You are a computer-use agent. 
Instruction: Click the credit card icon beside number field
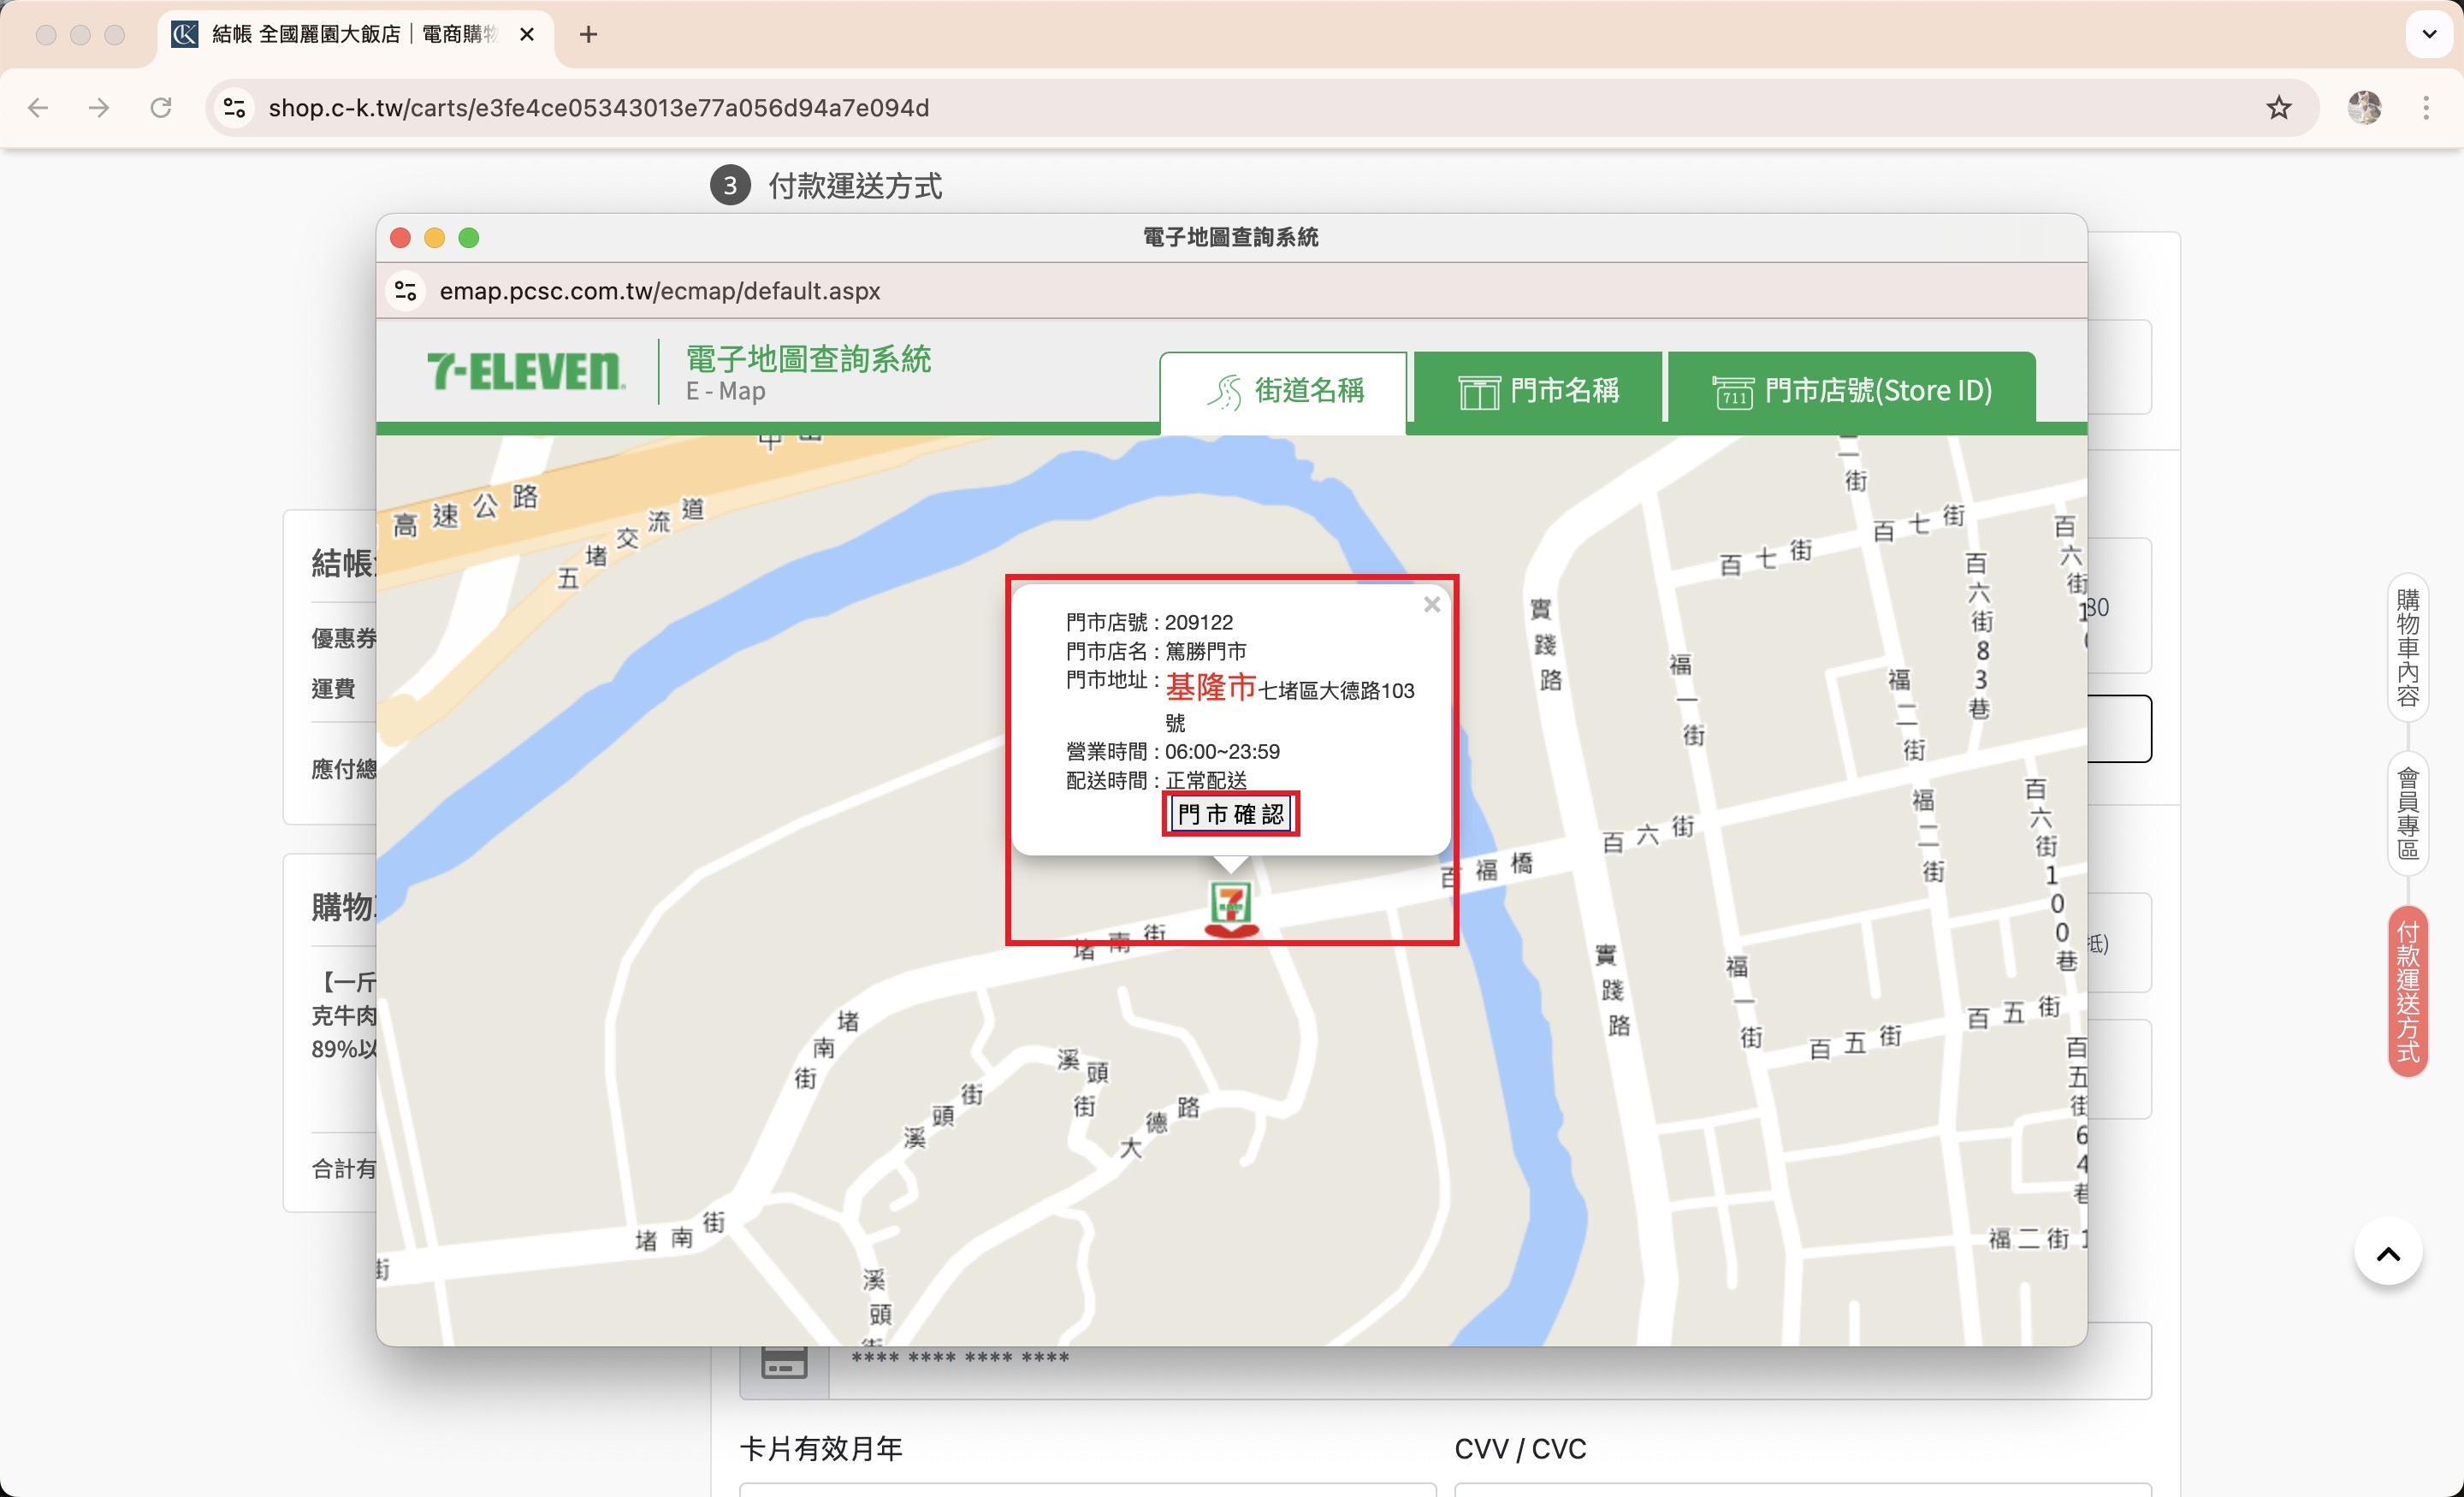tap(784, 1362)
